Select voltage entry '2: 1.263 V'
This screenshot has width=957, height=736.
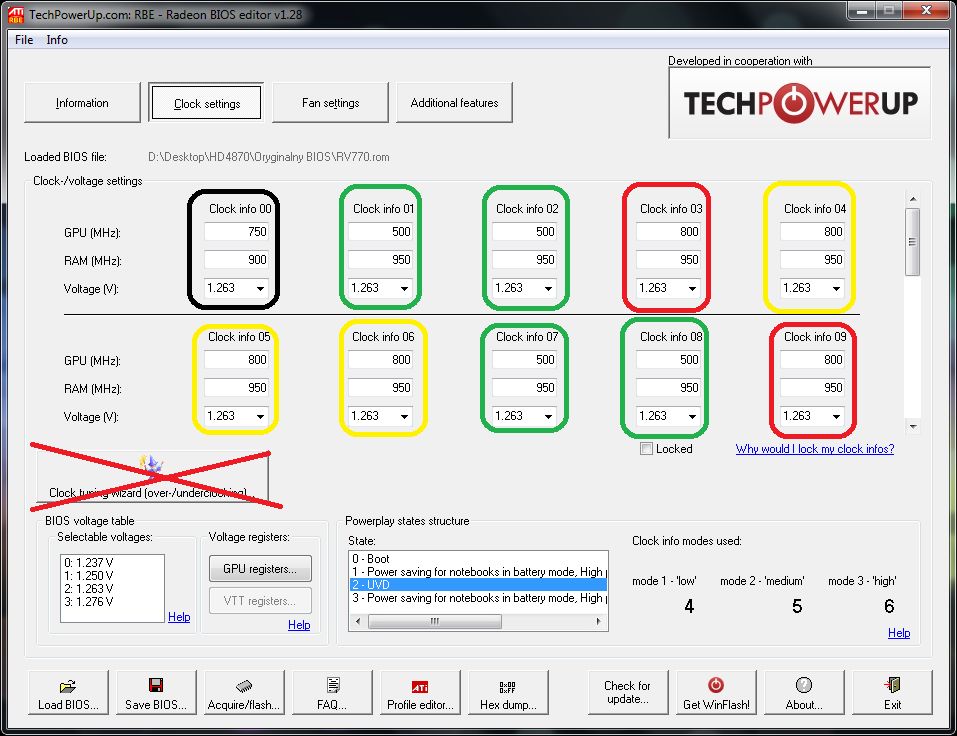[88, 588]
